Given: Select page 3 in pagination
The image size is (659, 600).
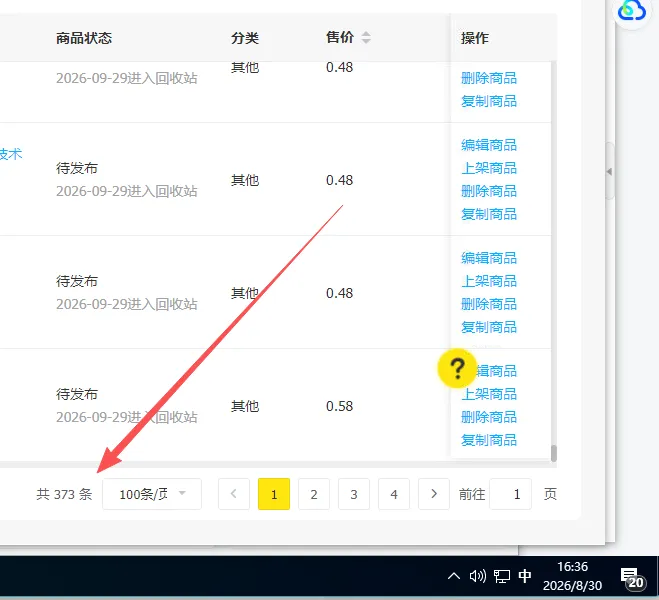Looking at the screenshot, I should point(353,494).
